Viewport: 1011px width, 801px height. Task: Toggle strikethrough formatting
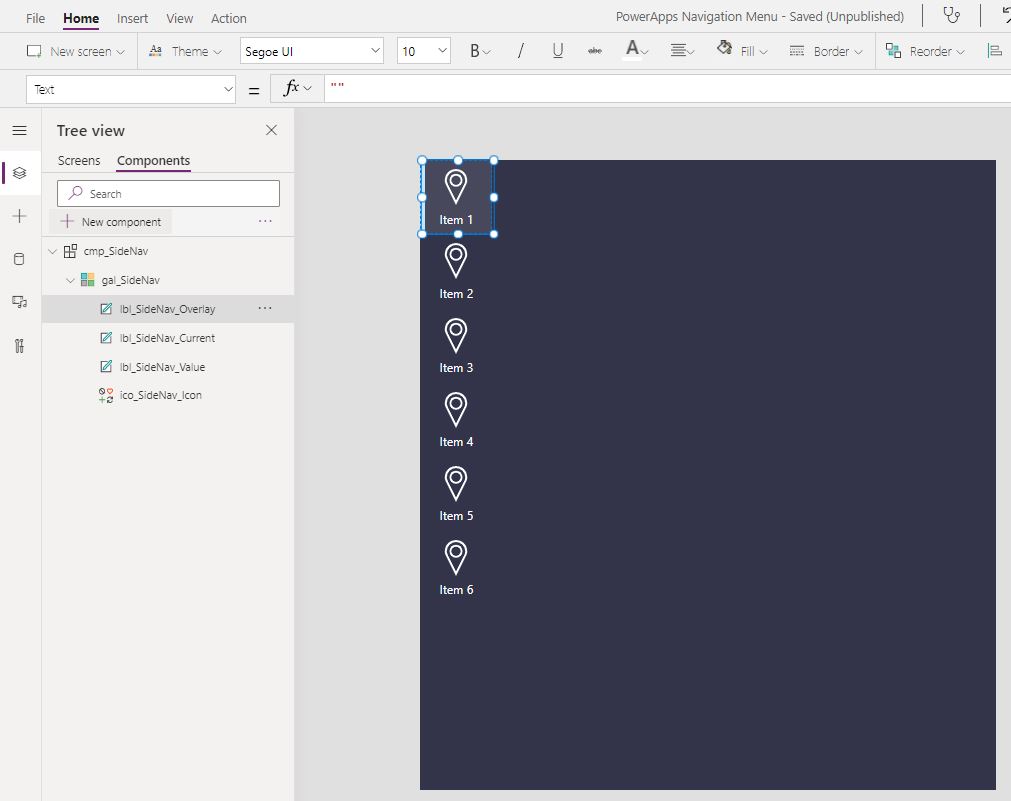pyautogui.click(x=594, y=51)
